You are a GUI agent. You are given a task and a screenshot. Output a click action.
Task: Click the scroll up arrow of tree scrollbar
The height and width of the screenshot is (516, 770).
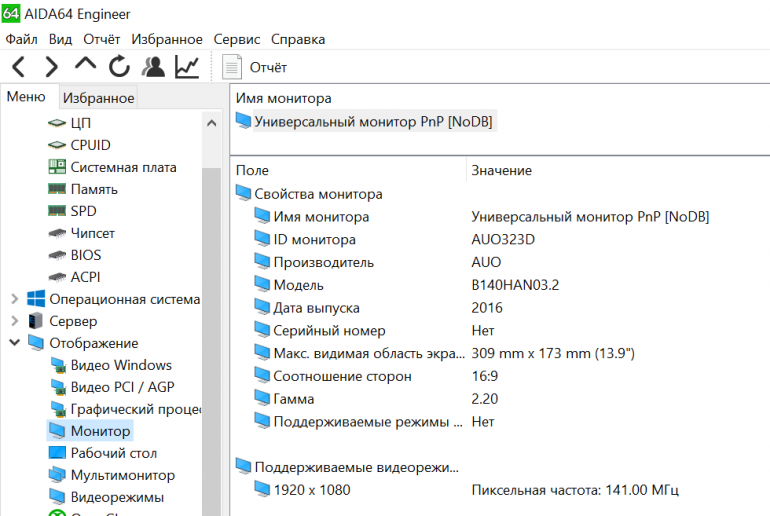(x=212, y=123)
